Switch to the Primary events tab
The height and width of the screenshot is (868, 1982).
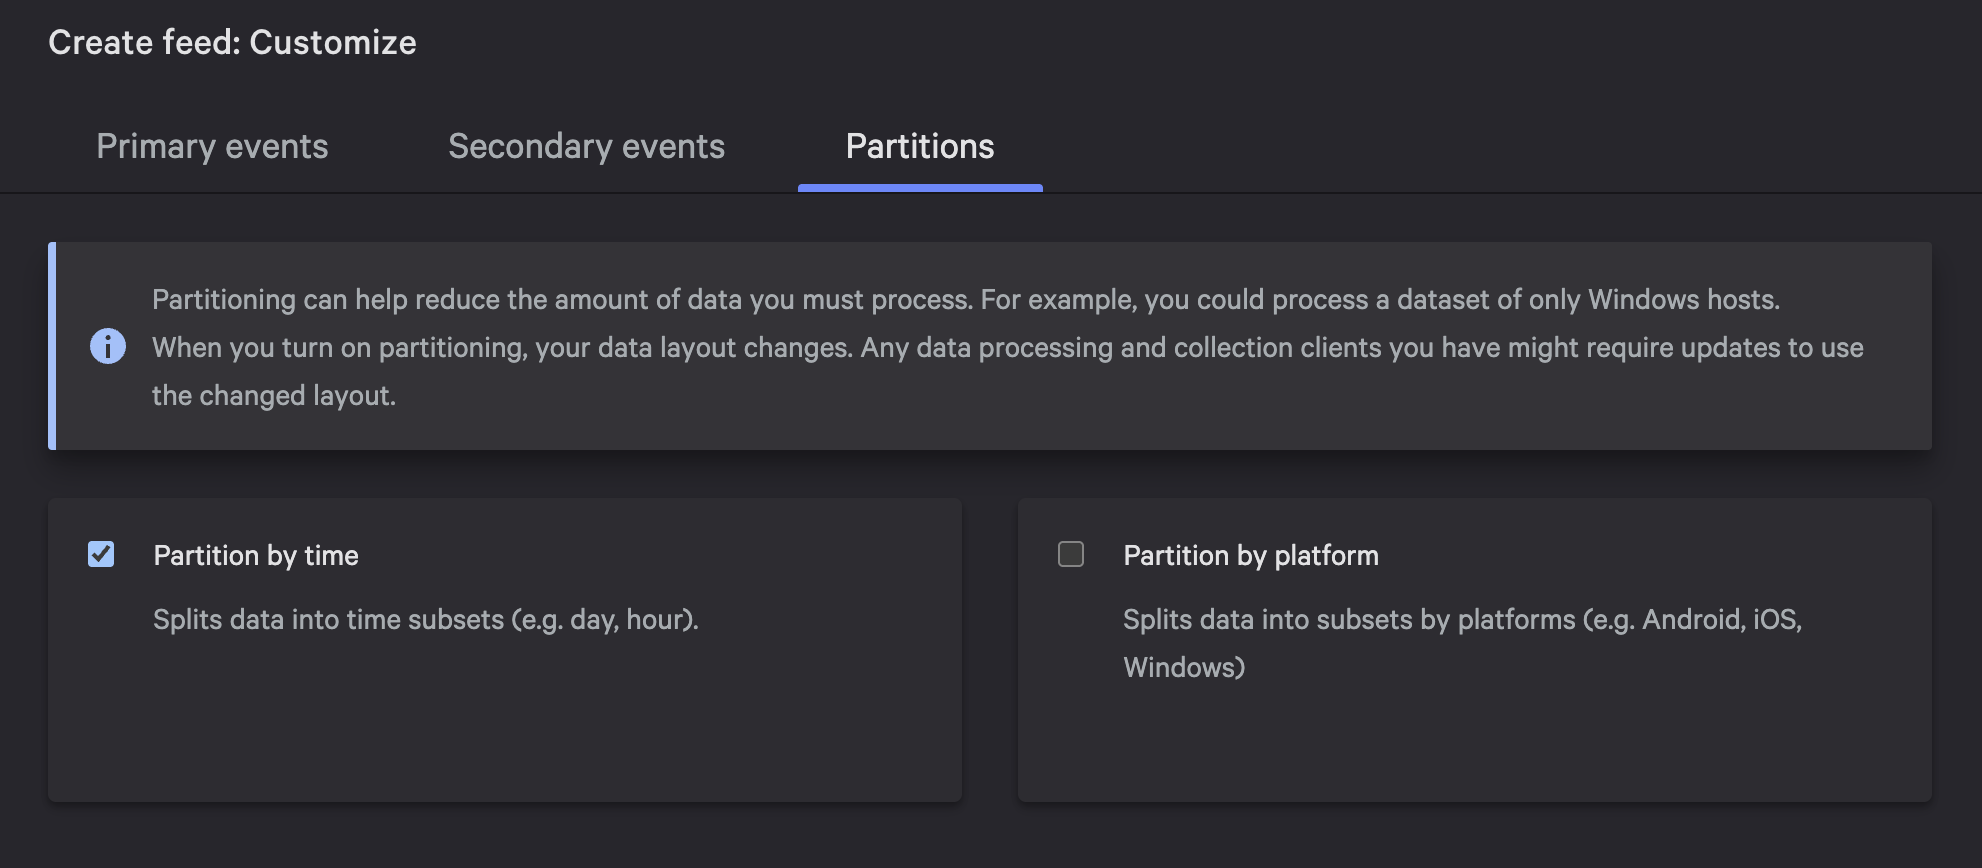[212, 147]
